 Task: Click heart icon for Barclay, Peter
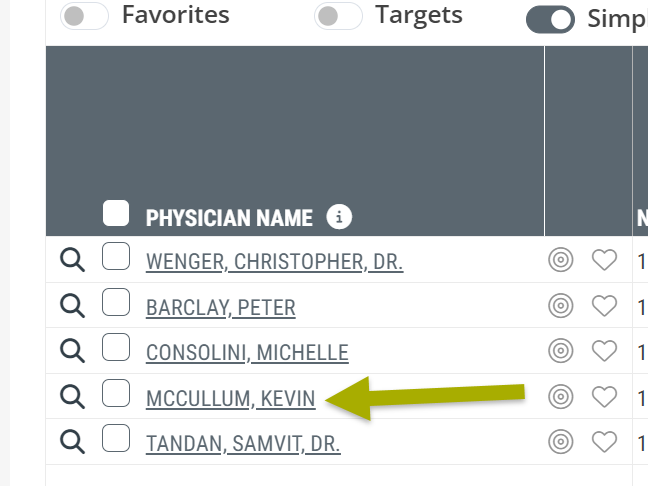click(x=604, y=306)
